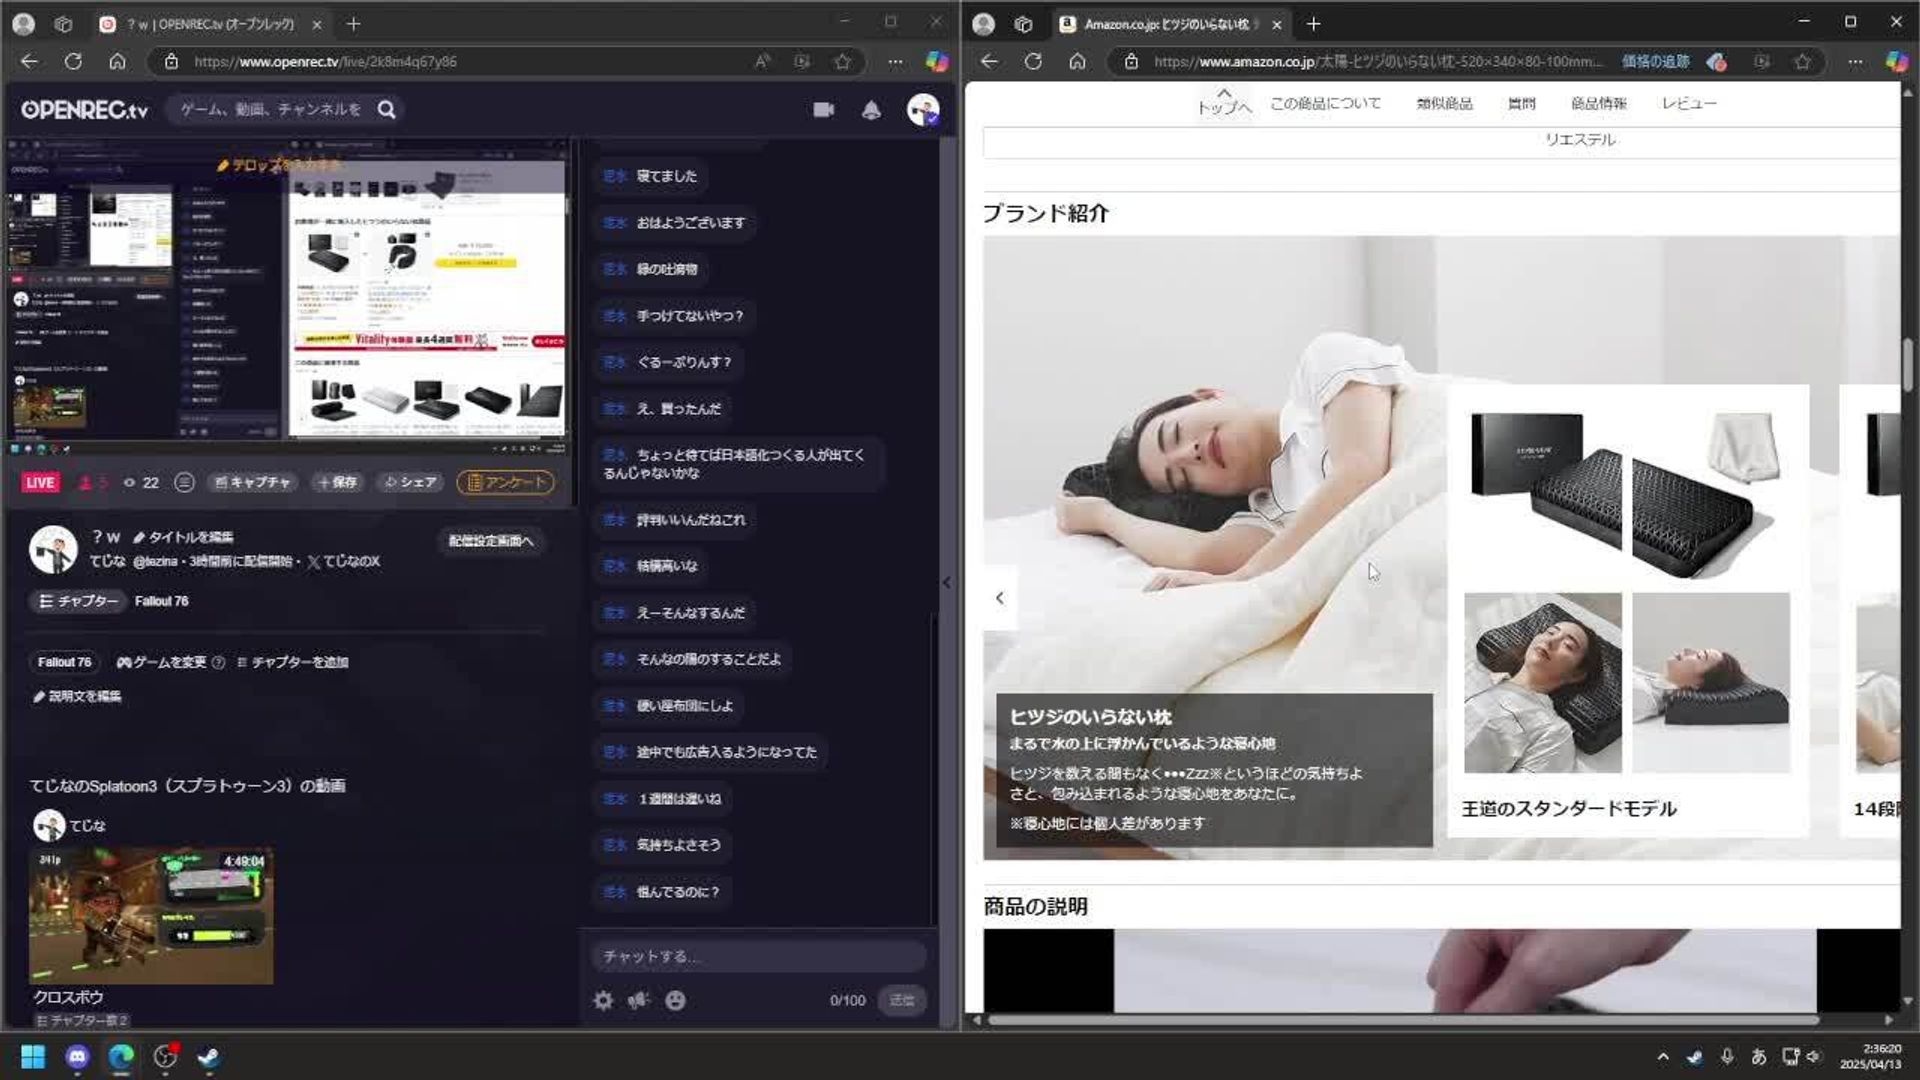Open the notifications bell in OPENREC
1920x1080 pixels.
pyautogui.click(x=871, y=110)
